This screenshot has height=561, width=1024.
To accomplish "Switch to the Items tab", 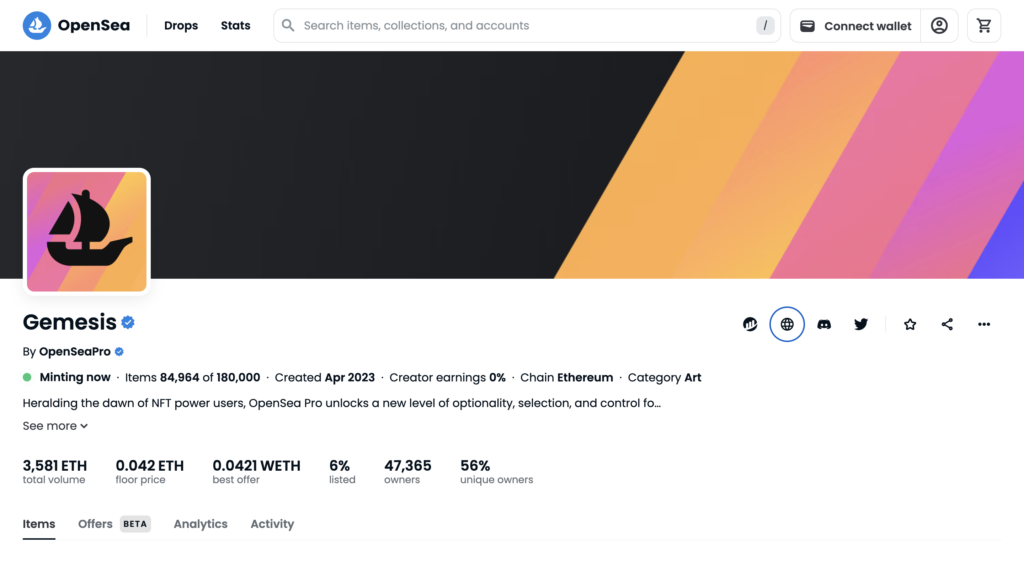I will tap(39, 524).
